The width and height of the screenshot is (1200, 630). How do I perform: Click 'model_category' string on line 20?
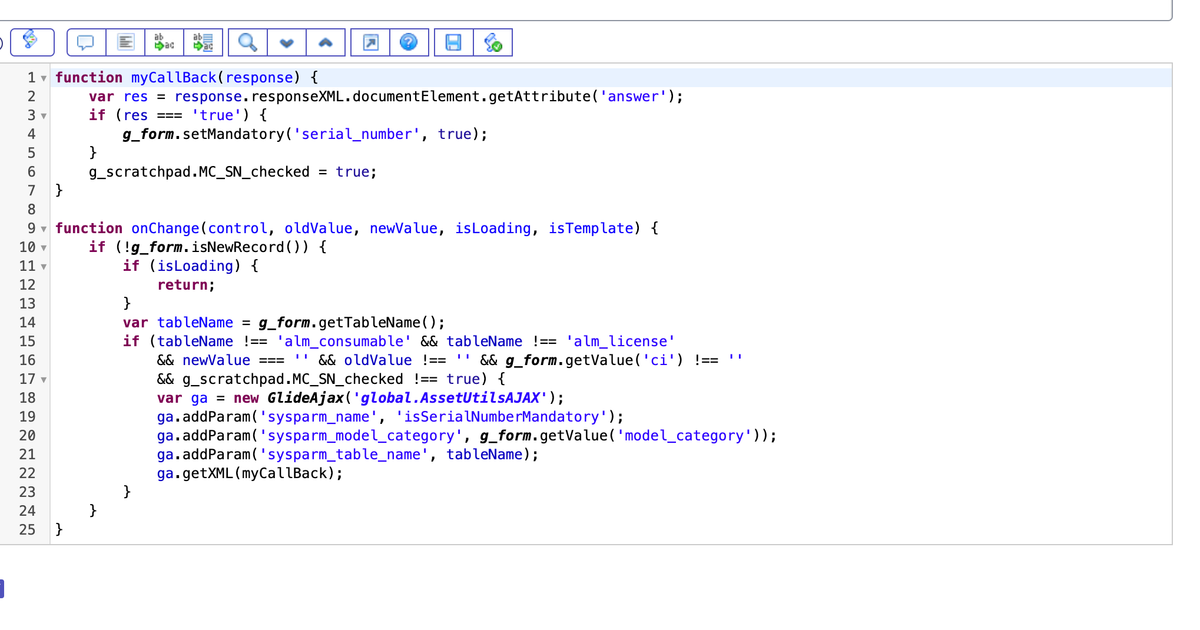pyautogui.click(x=686, y=436)
